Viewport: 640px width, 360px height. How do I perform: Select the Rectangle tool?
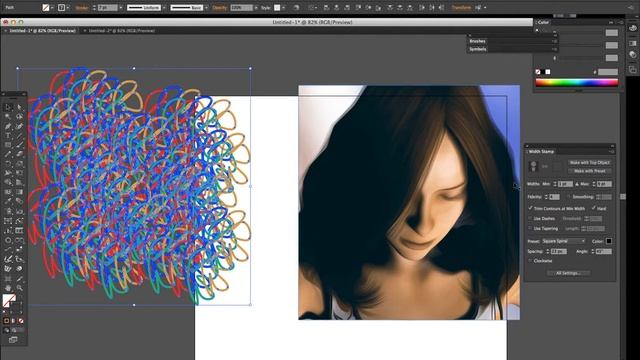point(8,145)
